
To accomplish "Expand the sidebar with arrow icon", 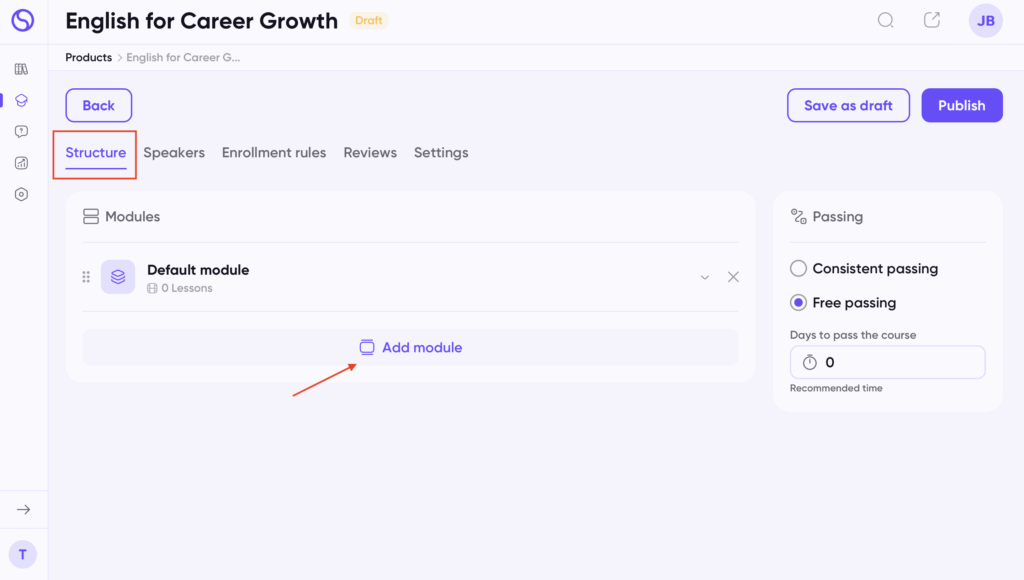I will [x=24, y=509].
